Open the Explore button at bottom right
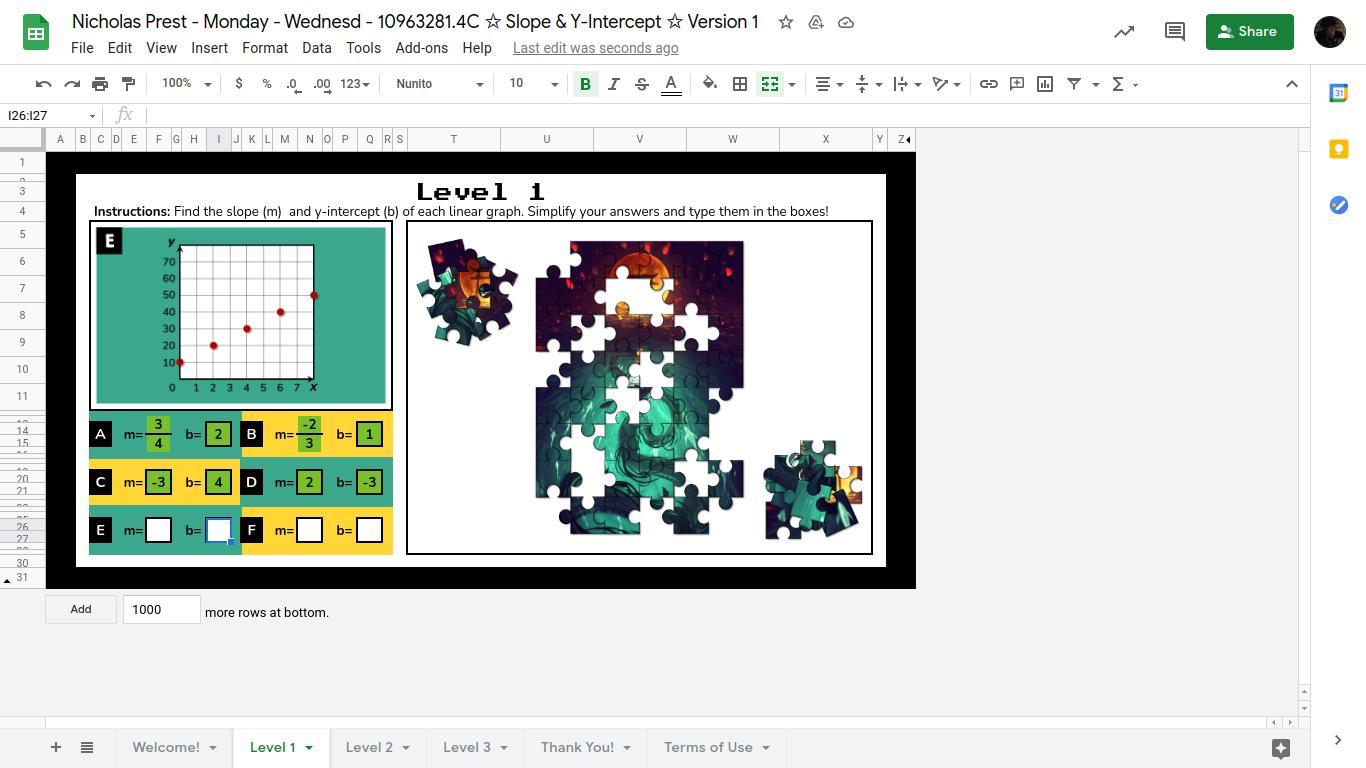Screen dimensions: 1366x768 (x=1280, y=748)
